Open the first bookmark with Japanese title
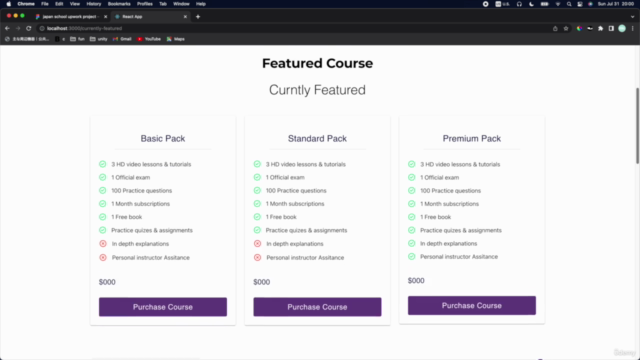Image resolution: width=640 pixels, height=360 pixels. click(27, 39)
